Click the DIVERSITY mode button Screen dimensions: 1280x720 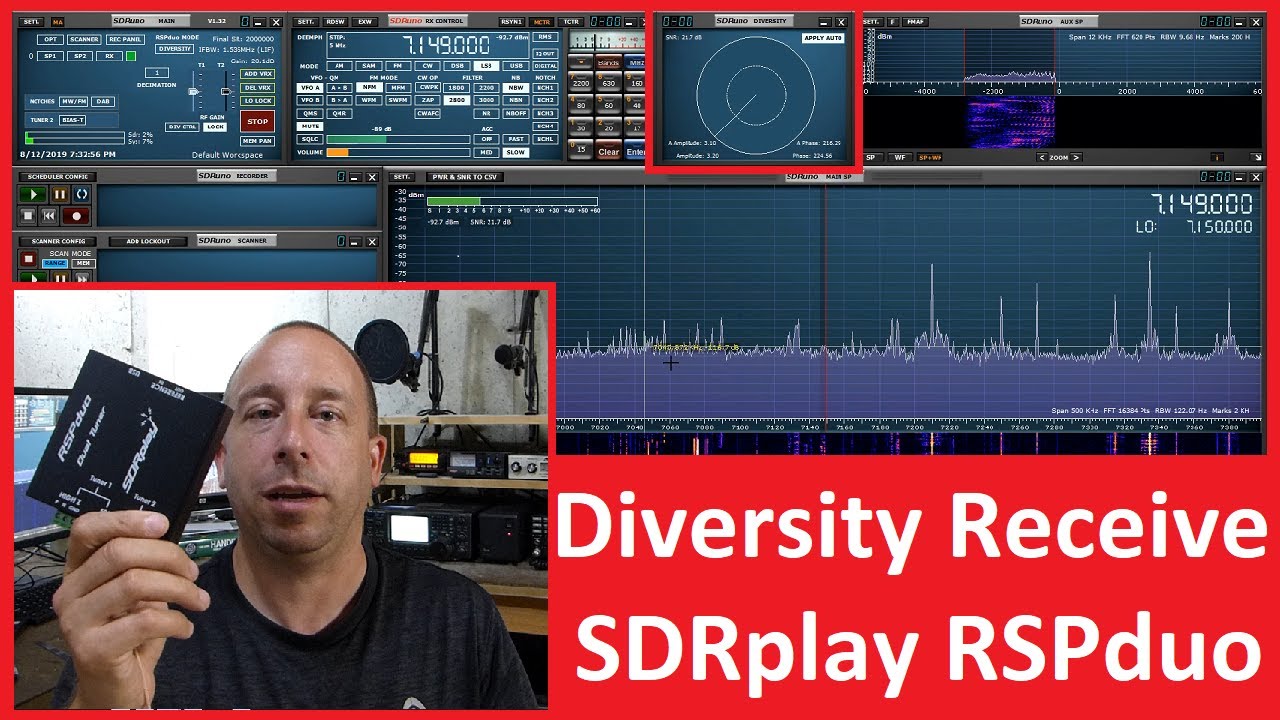click(x=174, y=48)
